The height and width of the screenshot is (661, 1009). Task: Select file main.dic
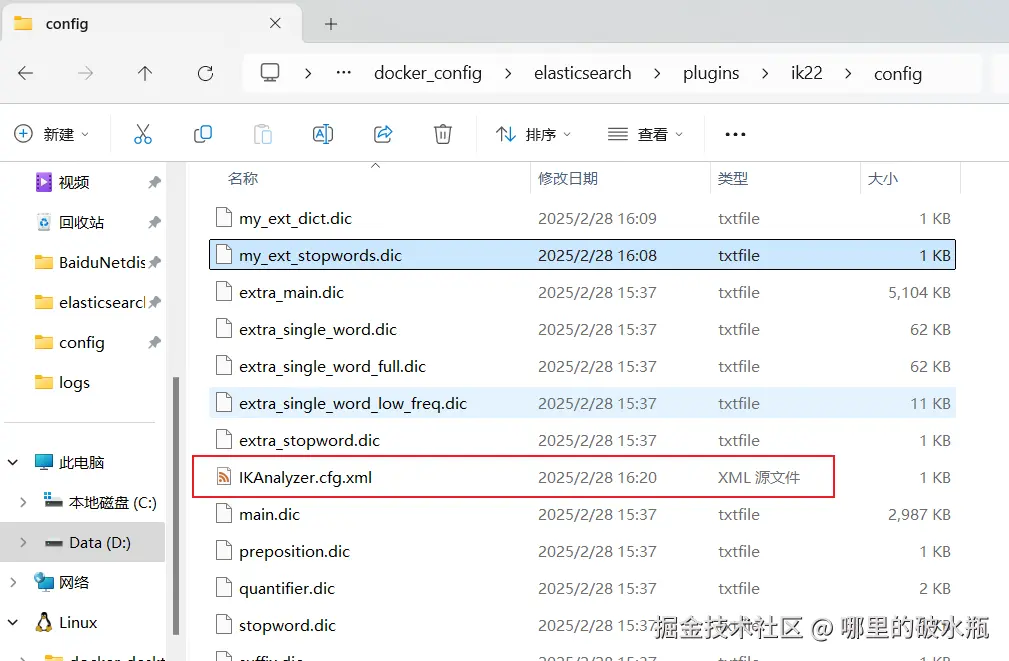click(x=582, y=514)
